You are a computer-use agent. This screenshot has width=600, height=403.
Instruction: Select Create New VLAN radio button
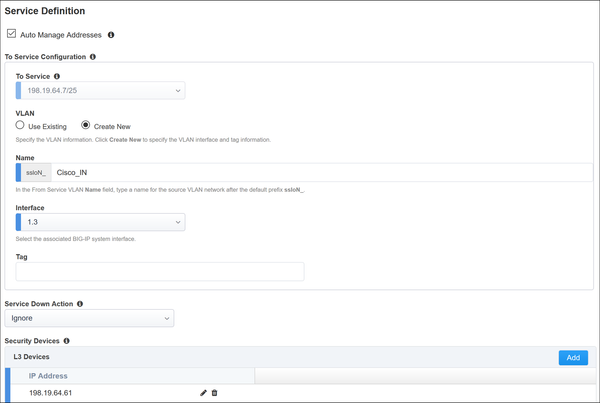pos(86,125)
